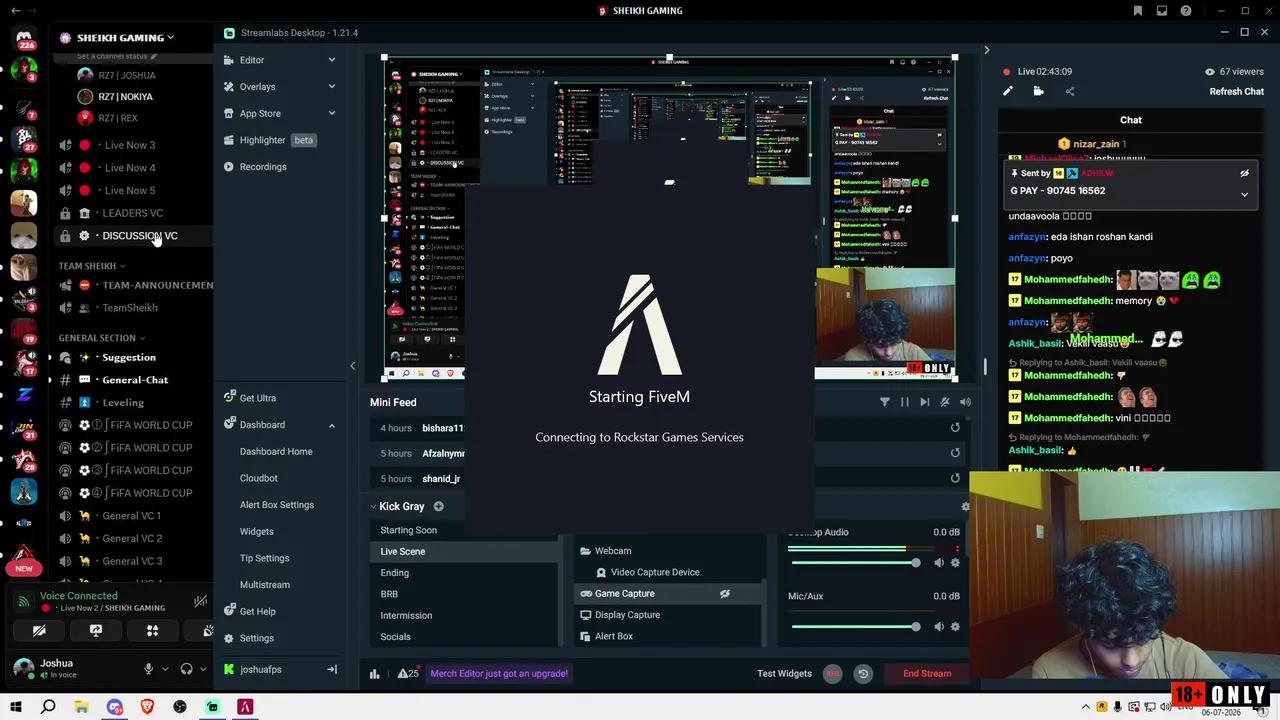Mute the Mini Feed alert sound icon

tap(965, 402)
